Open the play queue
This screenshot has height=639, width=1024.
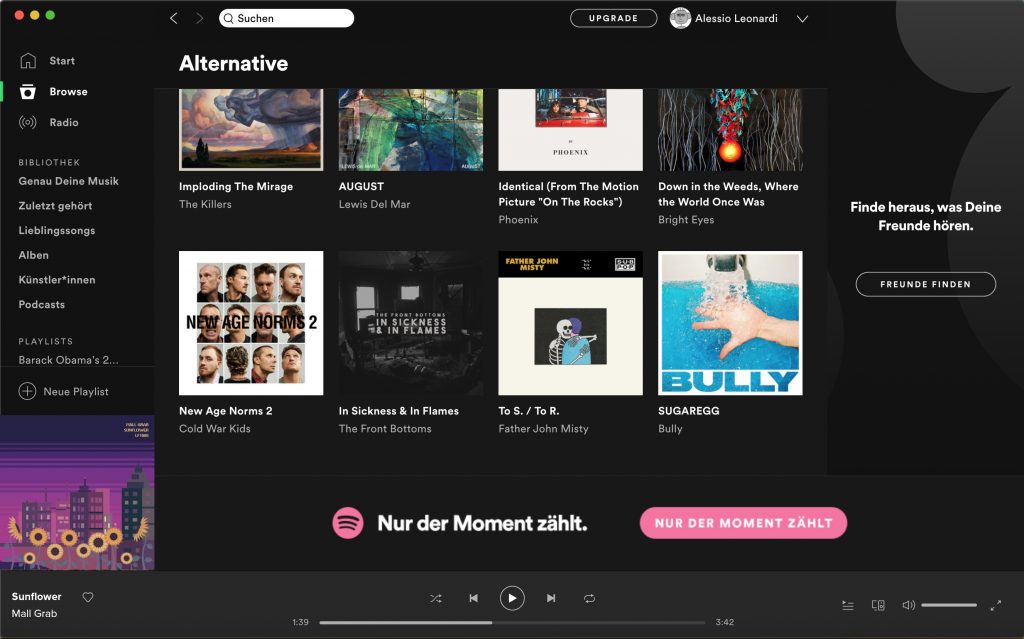[x=848, y=605]
